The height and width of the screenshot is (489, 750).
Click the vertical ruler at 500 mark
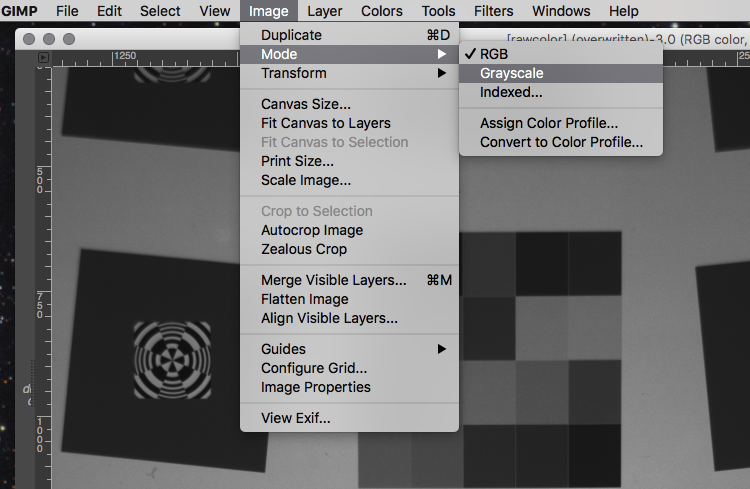40,180
